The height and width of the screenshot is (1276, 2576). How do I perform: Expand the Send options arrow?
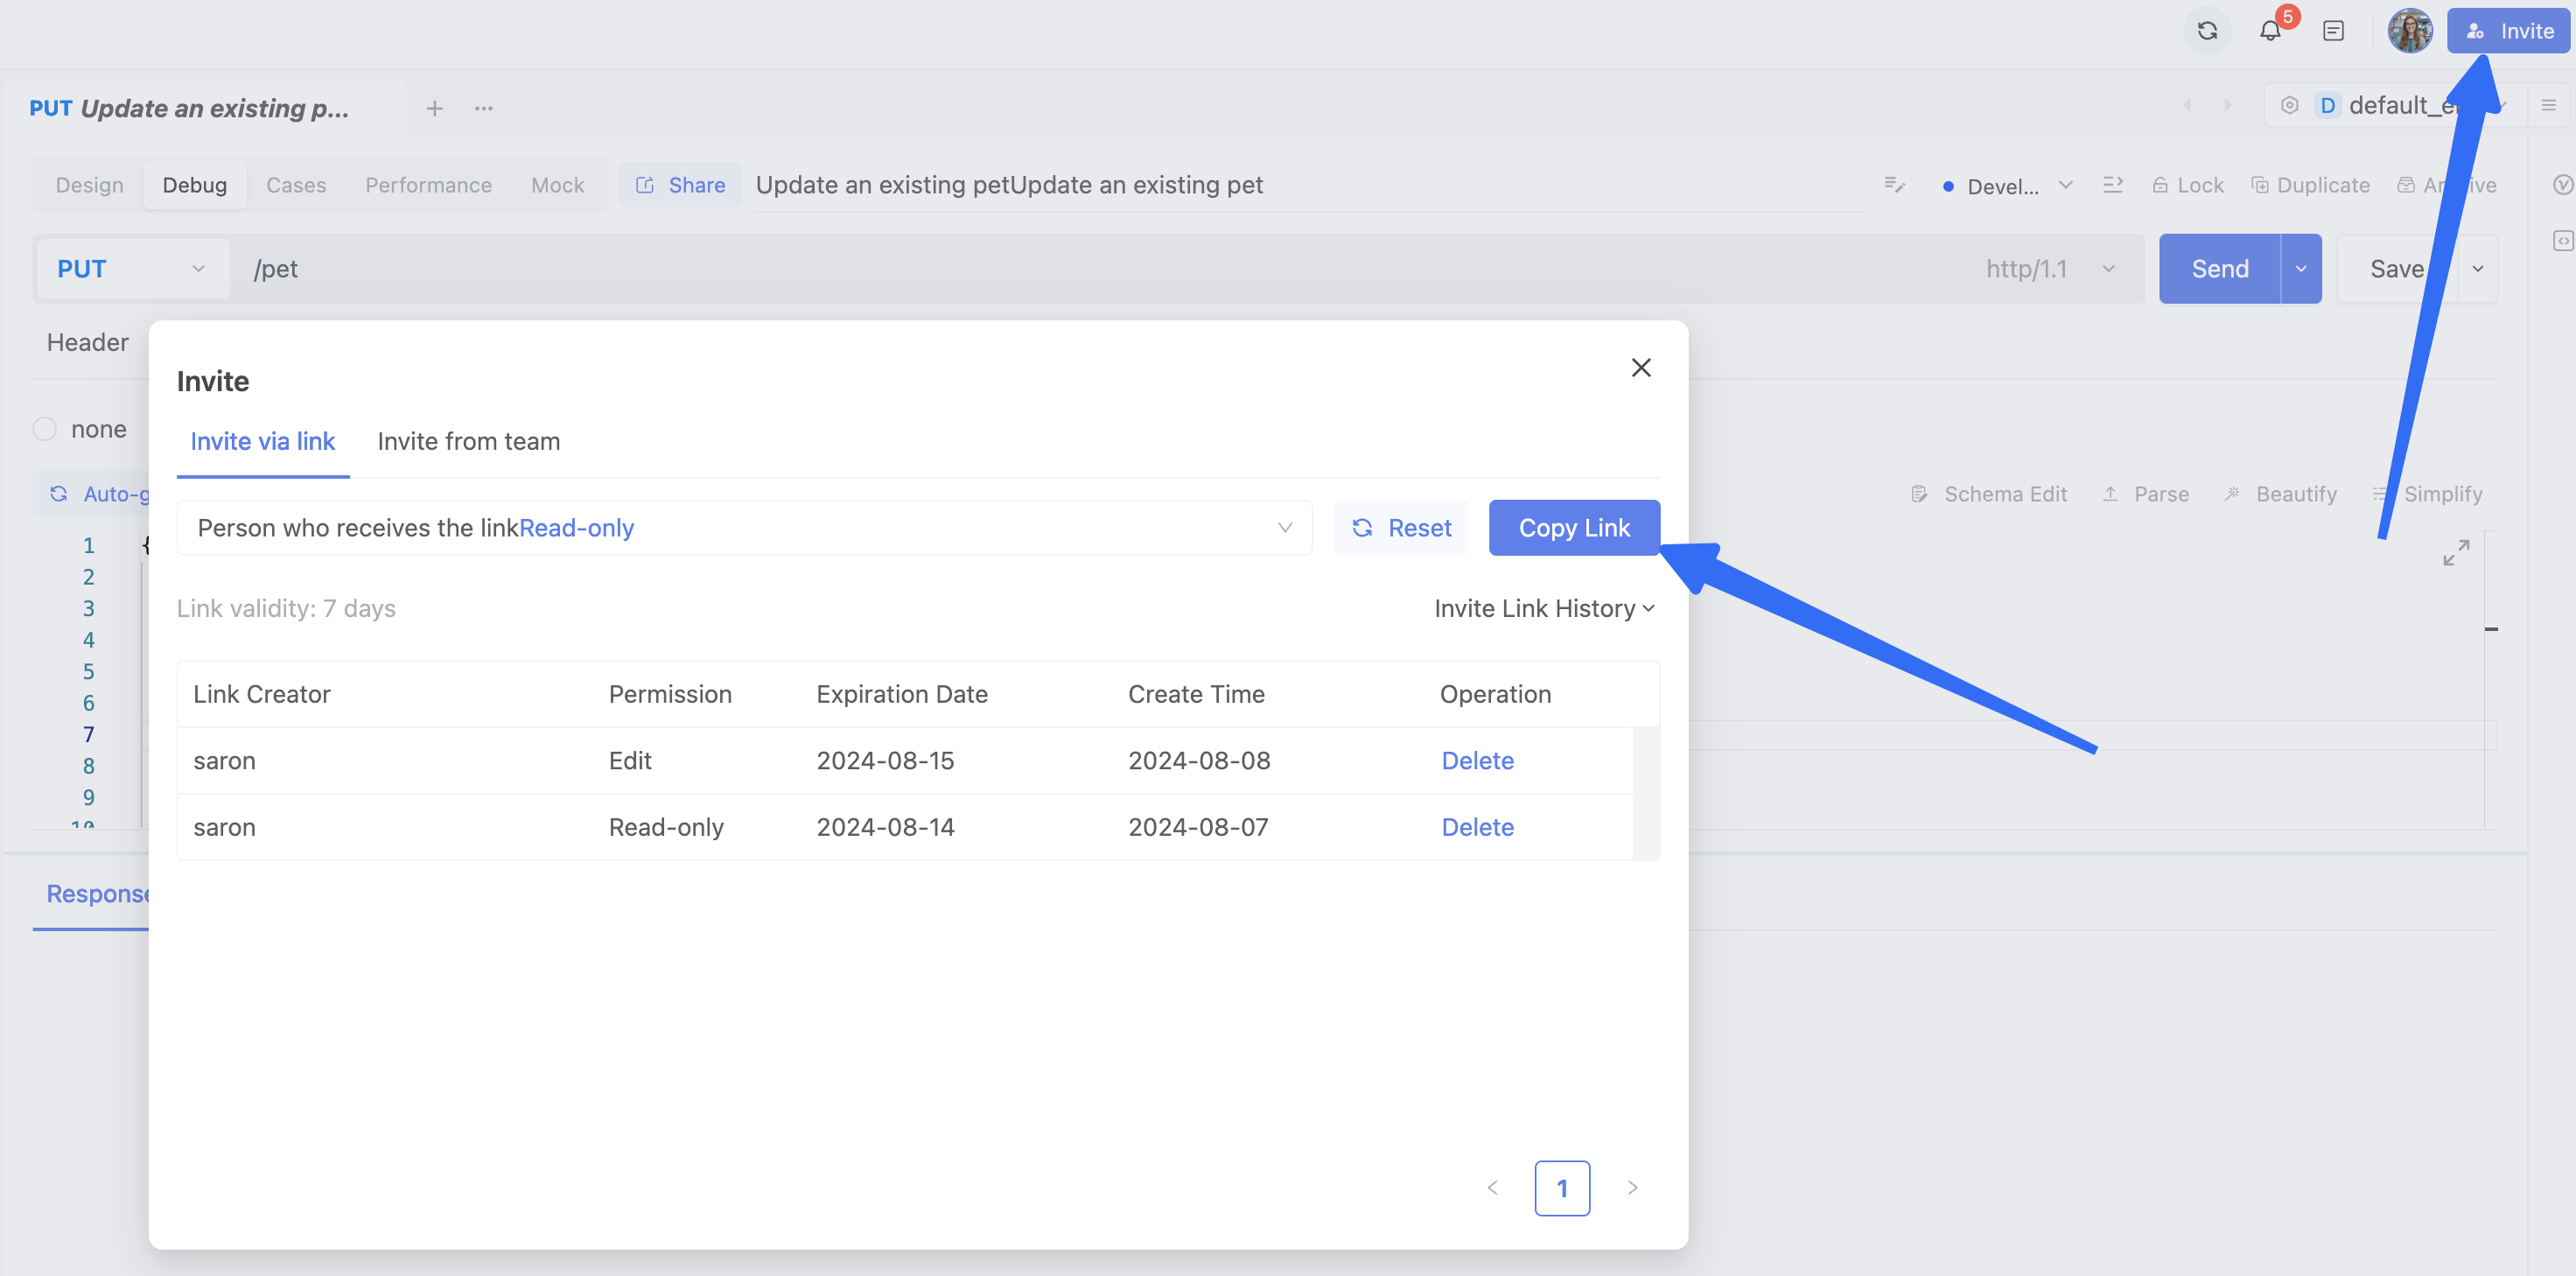[2301, 269]
